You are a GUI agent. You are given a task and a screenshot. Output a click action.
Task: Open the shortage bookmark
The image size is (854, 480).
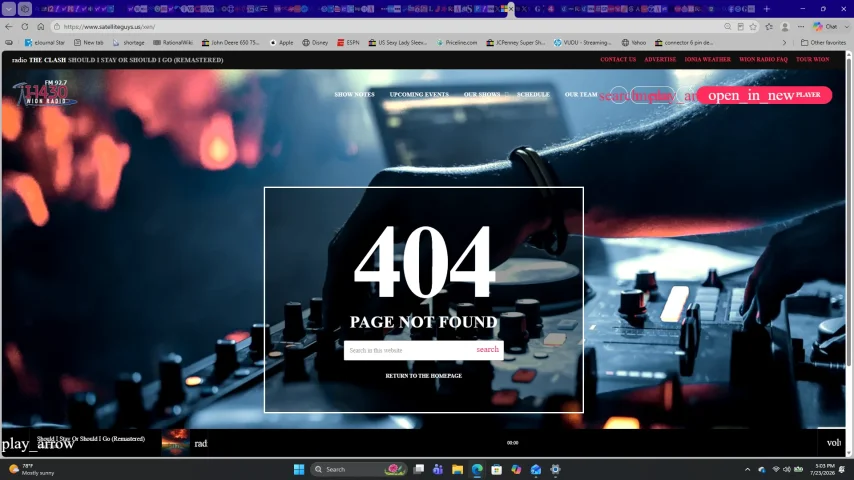(129, 42)
